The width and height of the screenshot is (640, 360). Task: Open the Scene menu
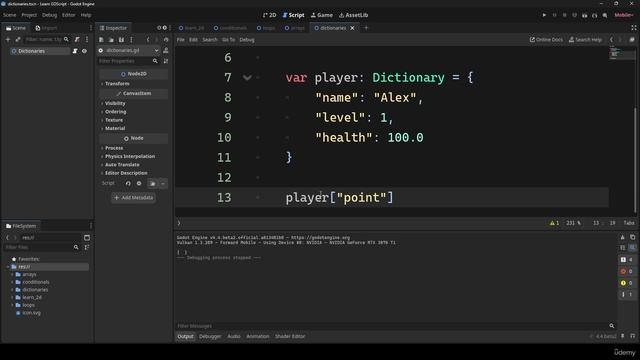9,15
